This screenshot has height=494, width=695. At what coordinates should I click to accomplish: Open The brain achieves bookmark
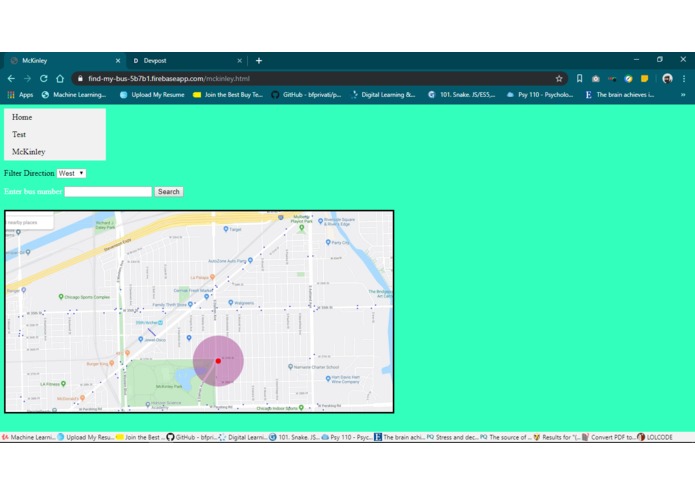pos(619,94)
